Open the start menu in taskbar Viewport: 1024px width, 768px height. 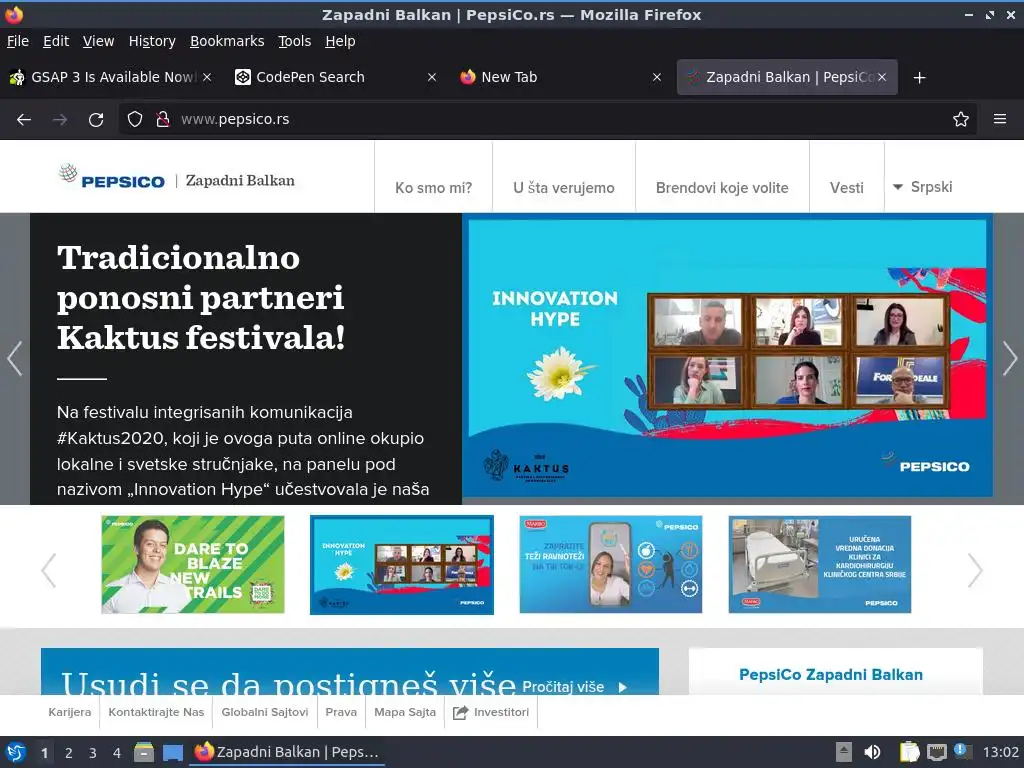click(16, 752)
